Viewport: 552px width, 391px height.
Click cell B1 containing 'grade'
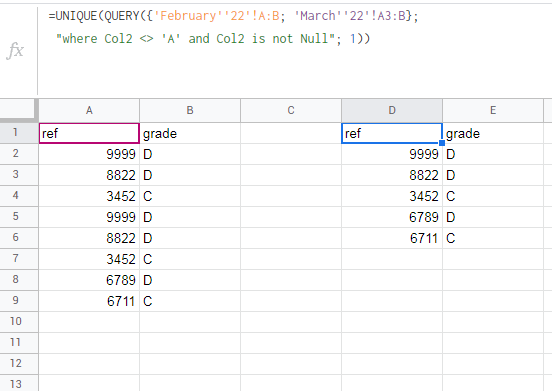[190, 133]
